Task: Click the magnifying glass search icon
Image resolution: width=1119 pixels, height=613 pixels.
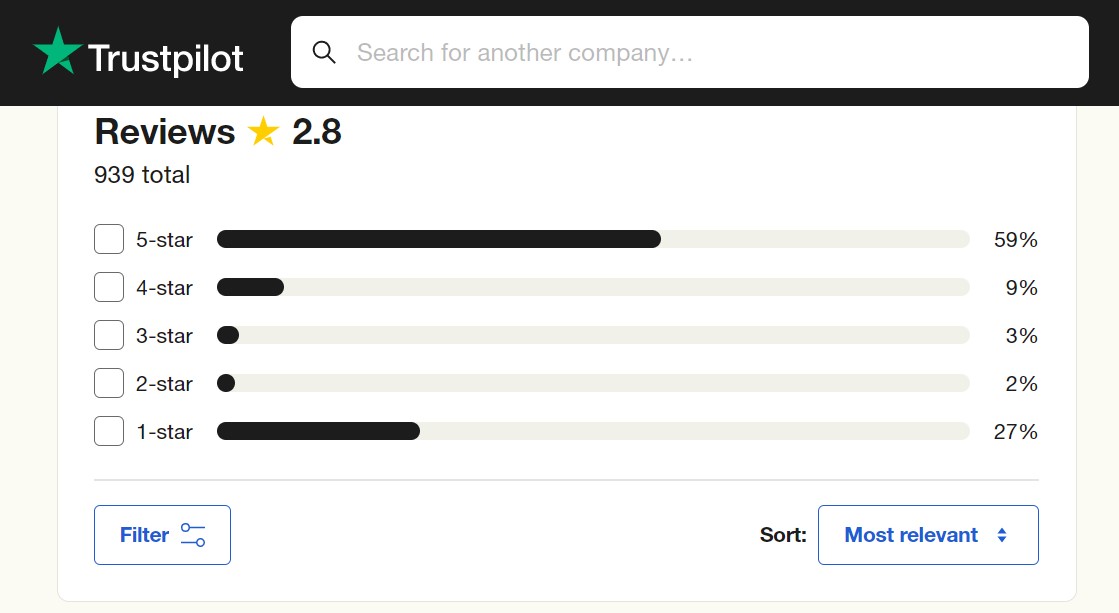Action: point(324,52)
